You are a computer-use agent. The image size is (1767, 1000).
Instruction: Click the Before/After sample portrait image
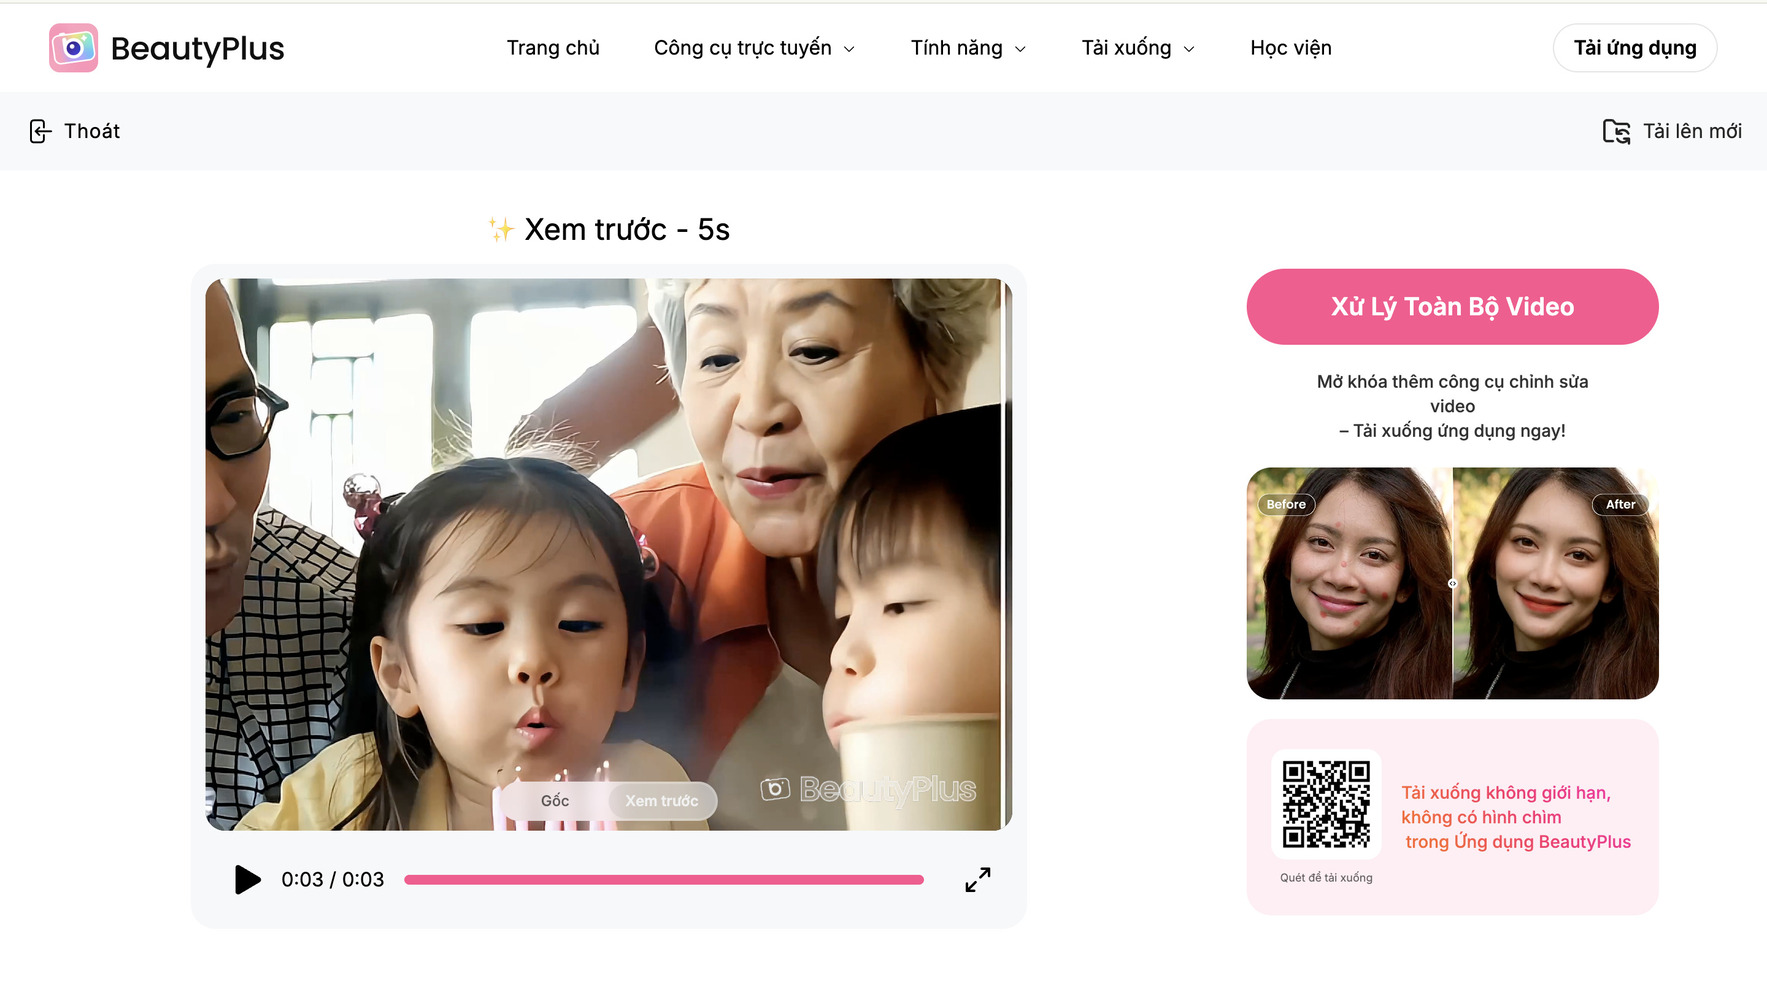pos(1350,600)
